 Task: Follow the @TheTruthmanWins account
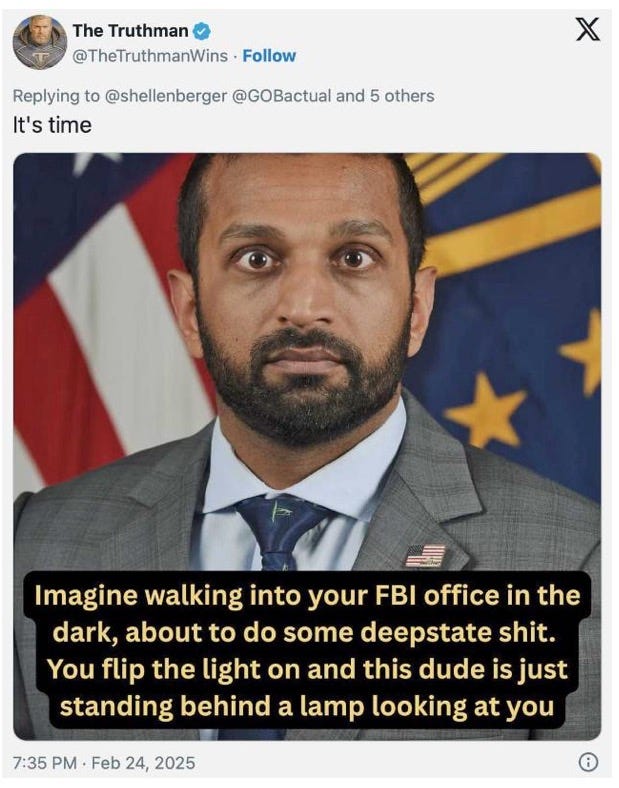point(269,56)
